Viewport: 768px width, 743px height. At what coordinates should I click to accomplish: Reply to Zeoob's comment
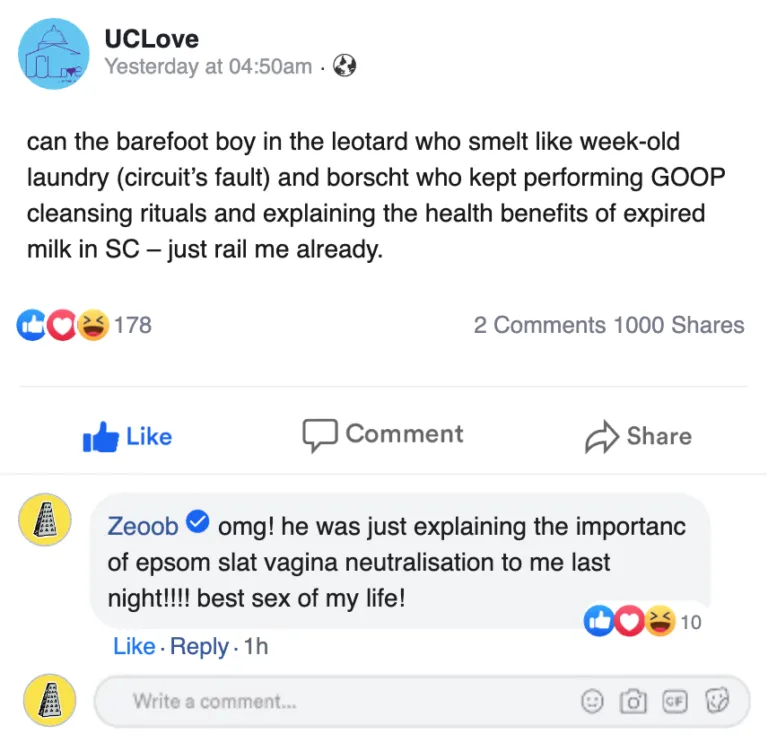(x=199, y=647)
